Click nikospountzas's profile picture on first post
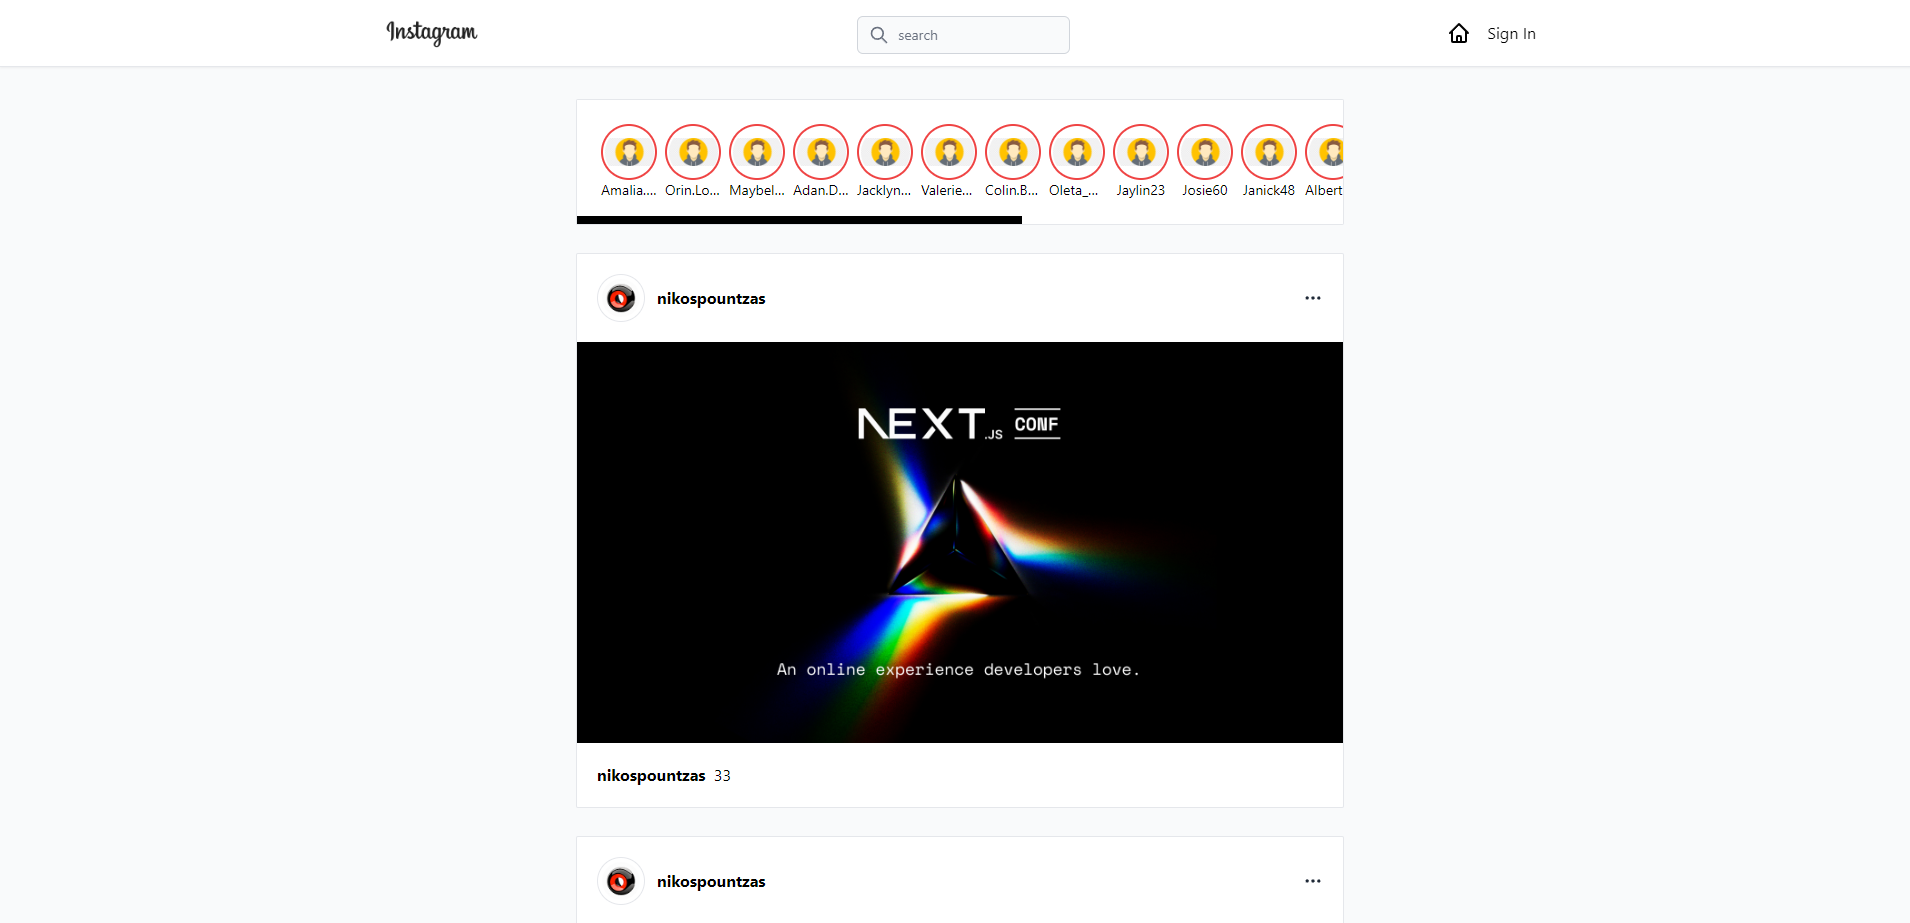Image resolution: width=1910 pixels, height=923 pixels. point(620,297)
